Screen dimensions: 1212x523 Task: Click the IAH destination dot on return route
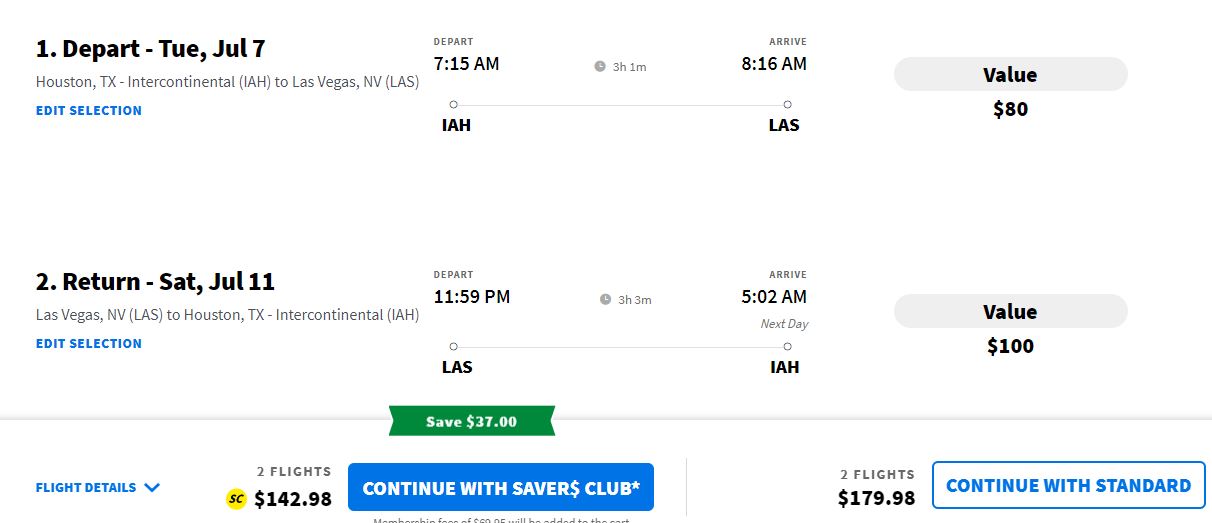pyautogui.click(x=788, y=347)
